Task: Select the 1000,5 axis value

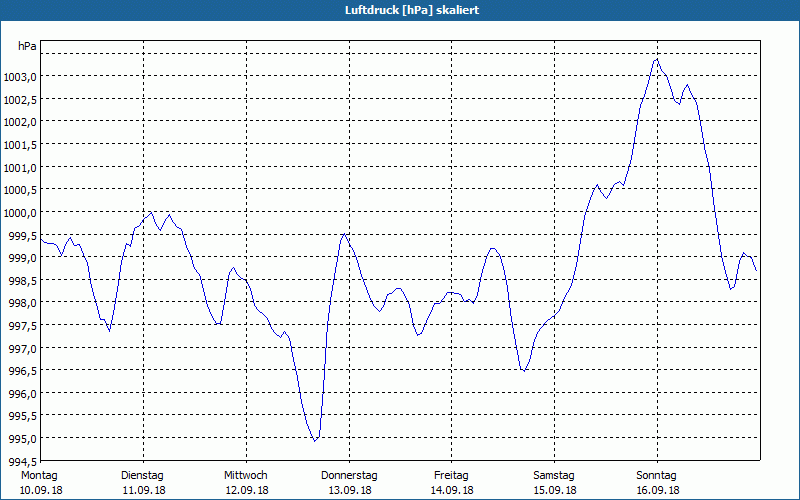Action: pyautogui.click(x=20, y=190)
